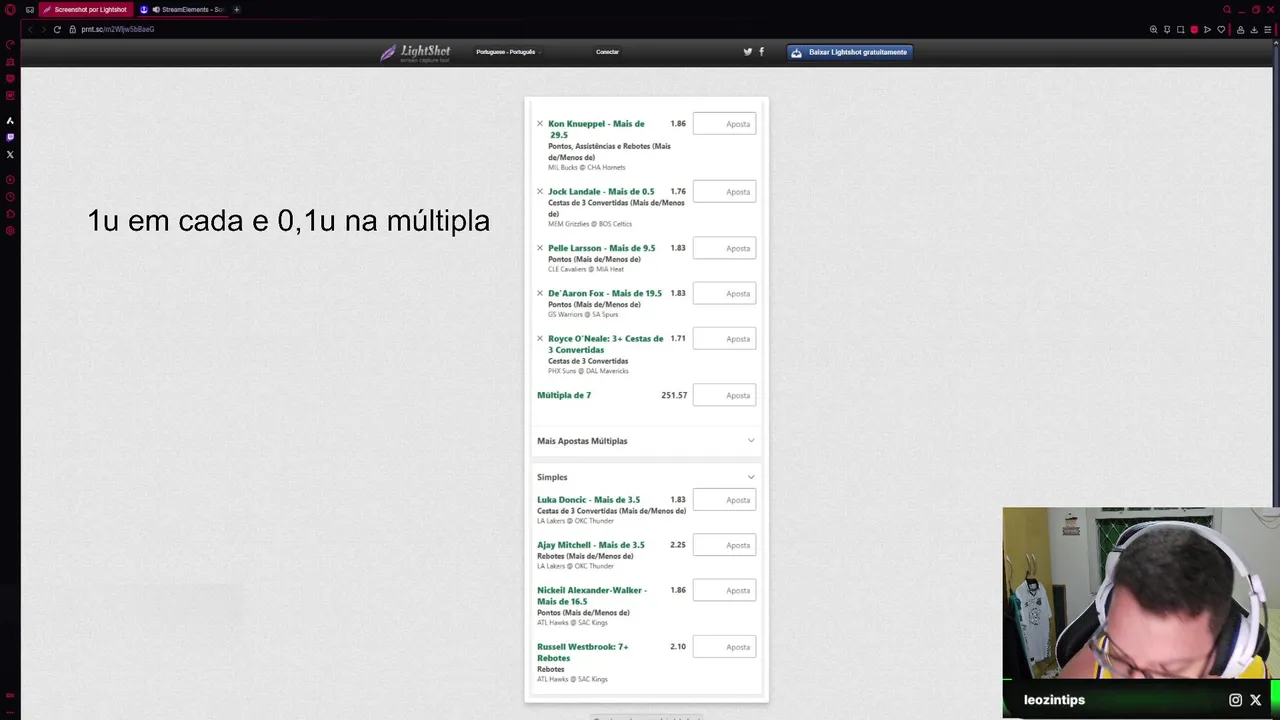Open the Portuguese - Português language dropdown
Viewport: 1280px width, 720px height.
pyautogui.click(x=507, y=52)
